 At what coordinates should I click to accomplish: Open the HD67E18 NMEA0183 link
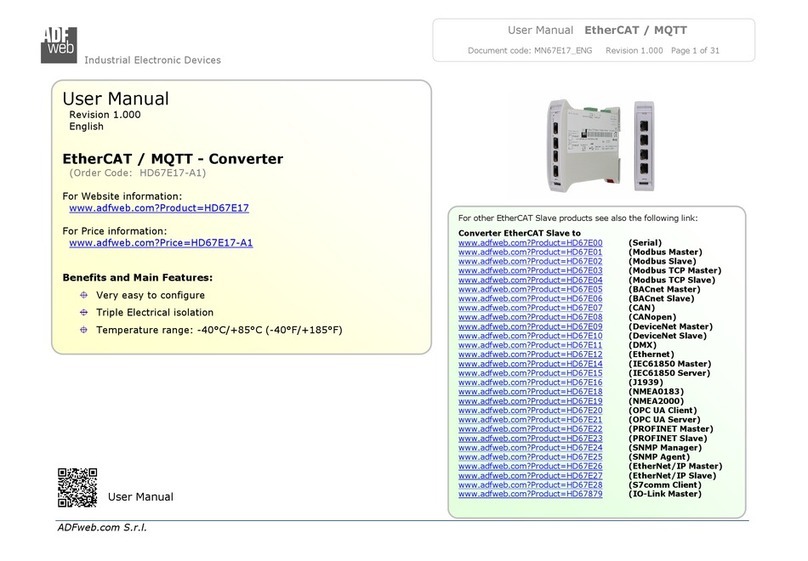530,392
